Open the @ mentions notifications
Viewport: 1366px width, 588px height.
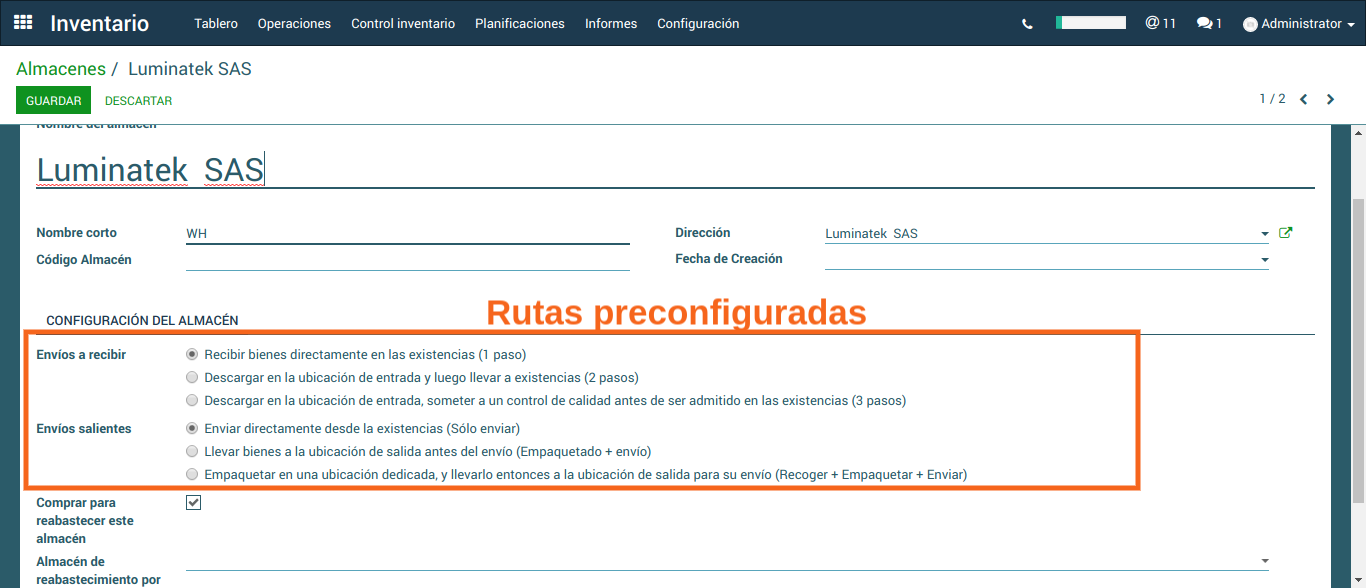(1160, 23)
